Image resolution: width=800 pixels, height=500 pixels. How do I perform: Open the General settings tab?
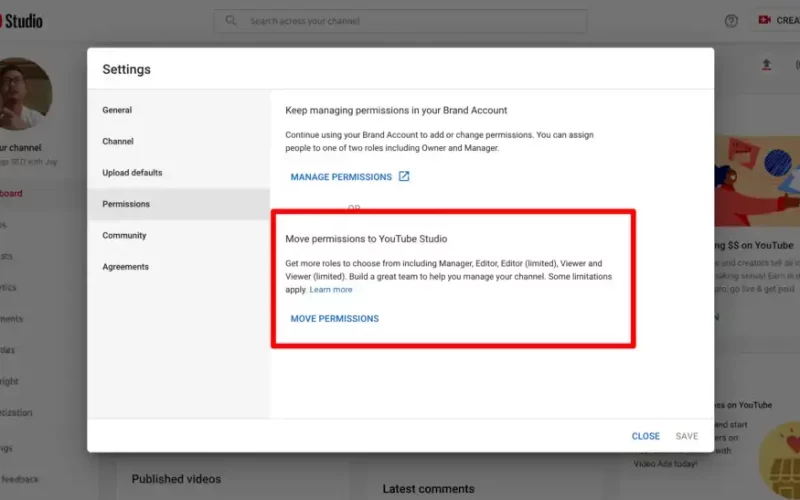[117, 110]
